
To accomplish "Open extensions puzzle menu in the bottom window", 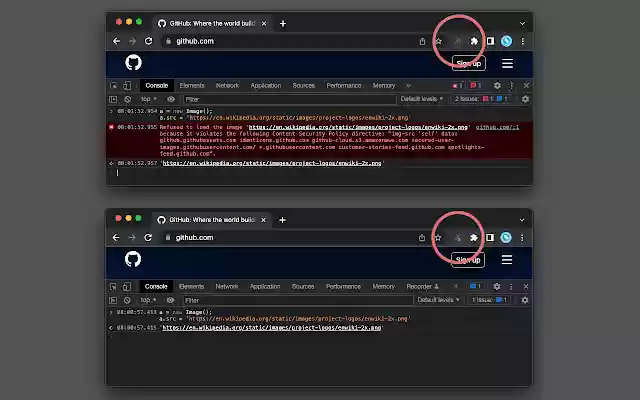I will [x=473, y=238].
